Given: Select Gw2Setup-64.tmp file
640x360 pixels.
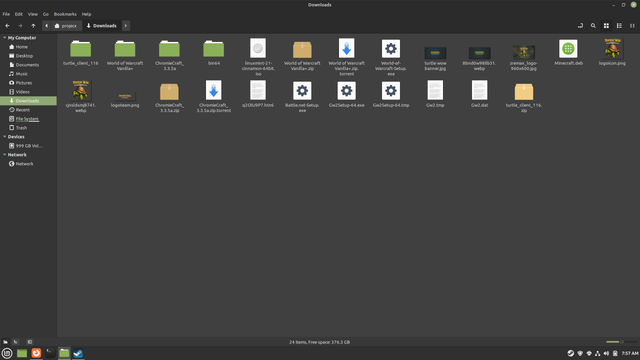Looking at the screenshot, I should [391, 94].
